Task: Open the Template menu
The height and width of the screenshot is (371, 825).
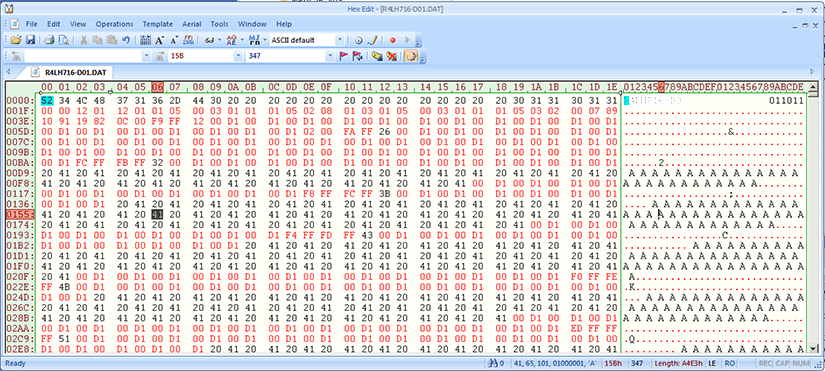Action: click(157, 24)
